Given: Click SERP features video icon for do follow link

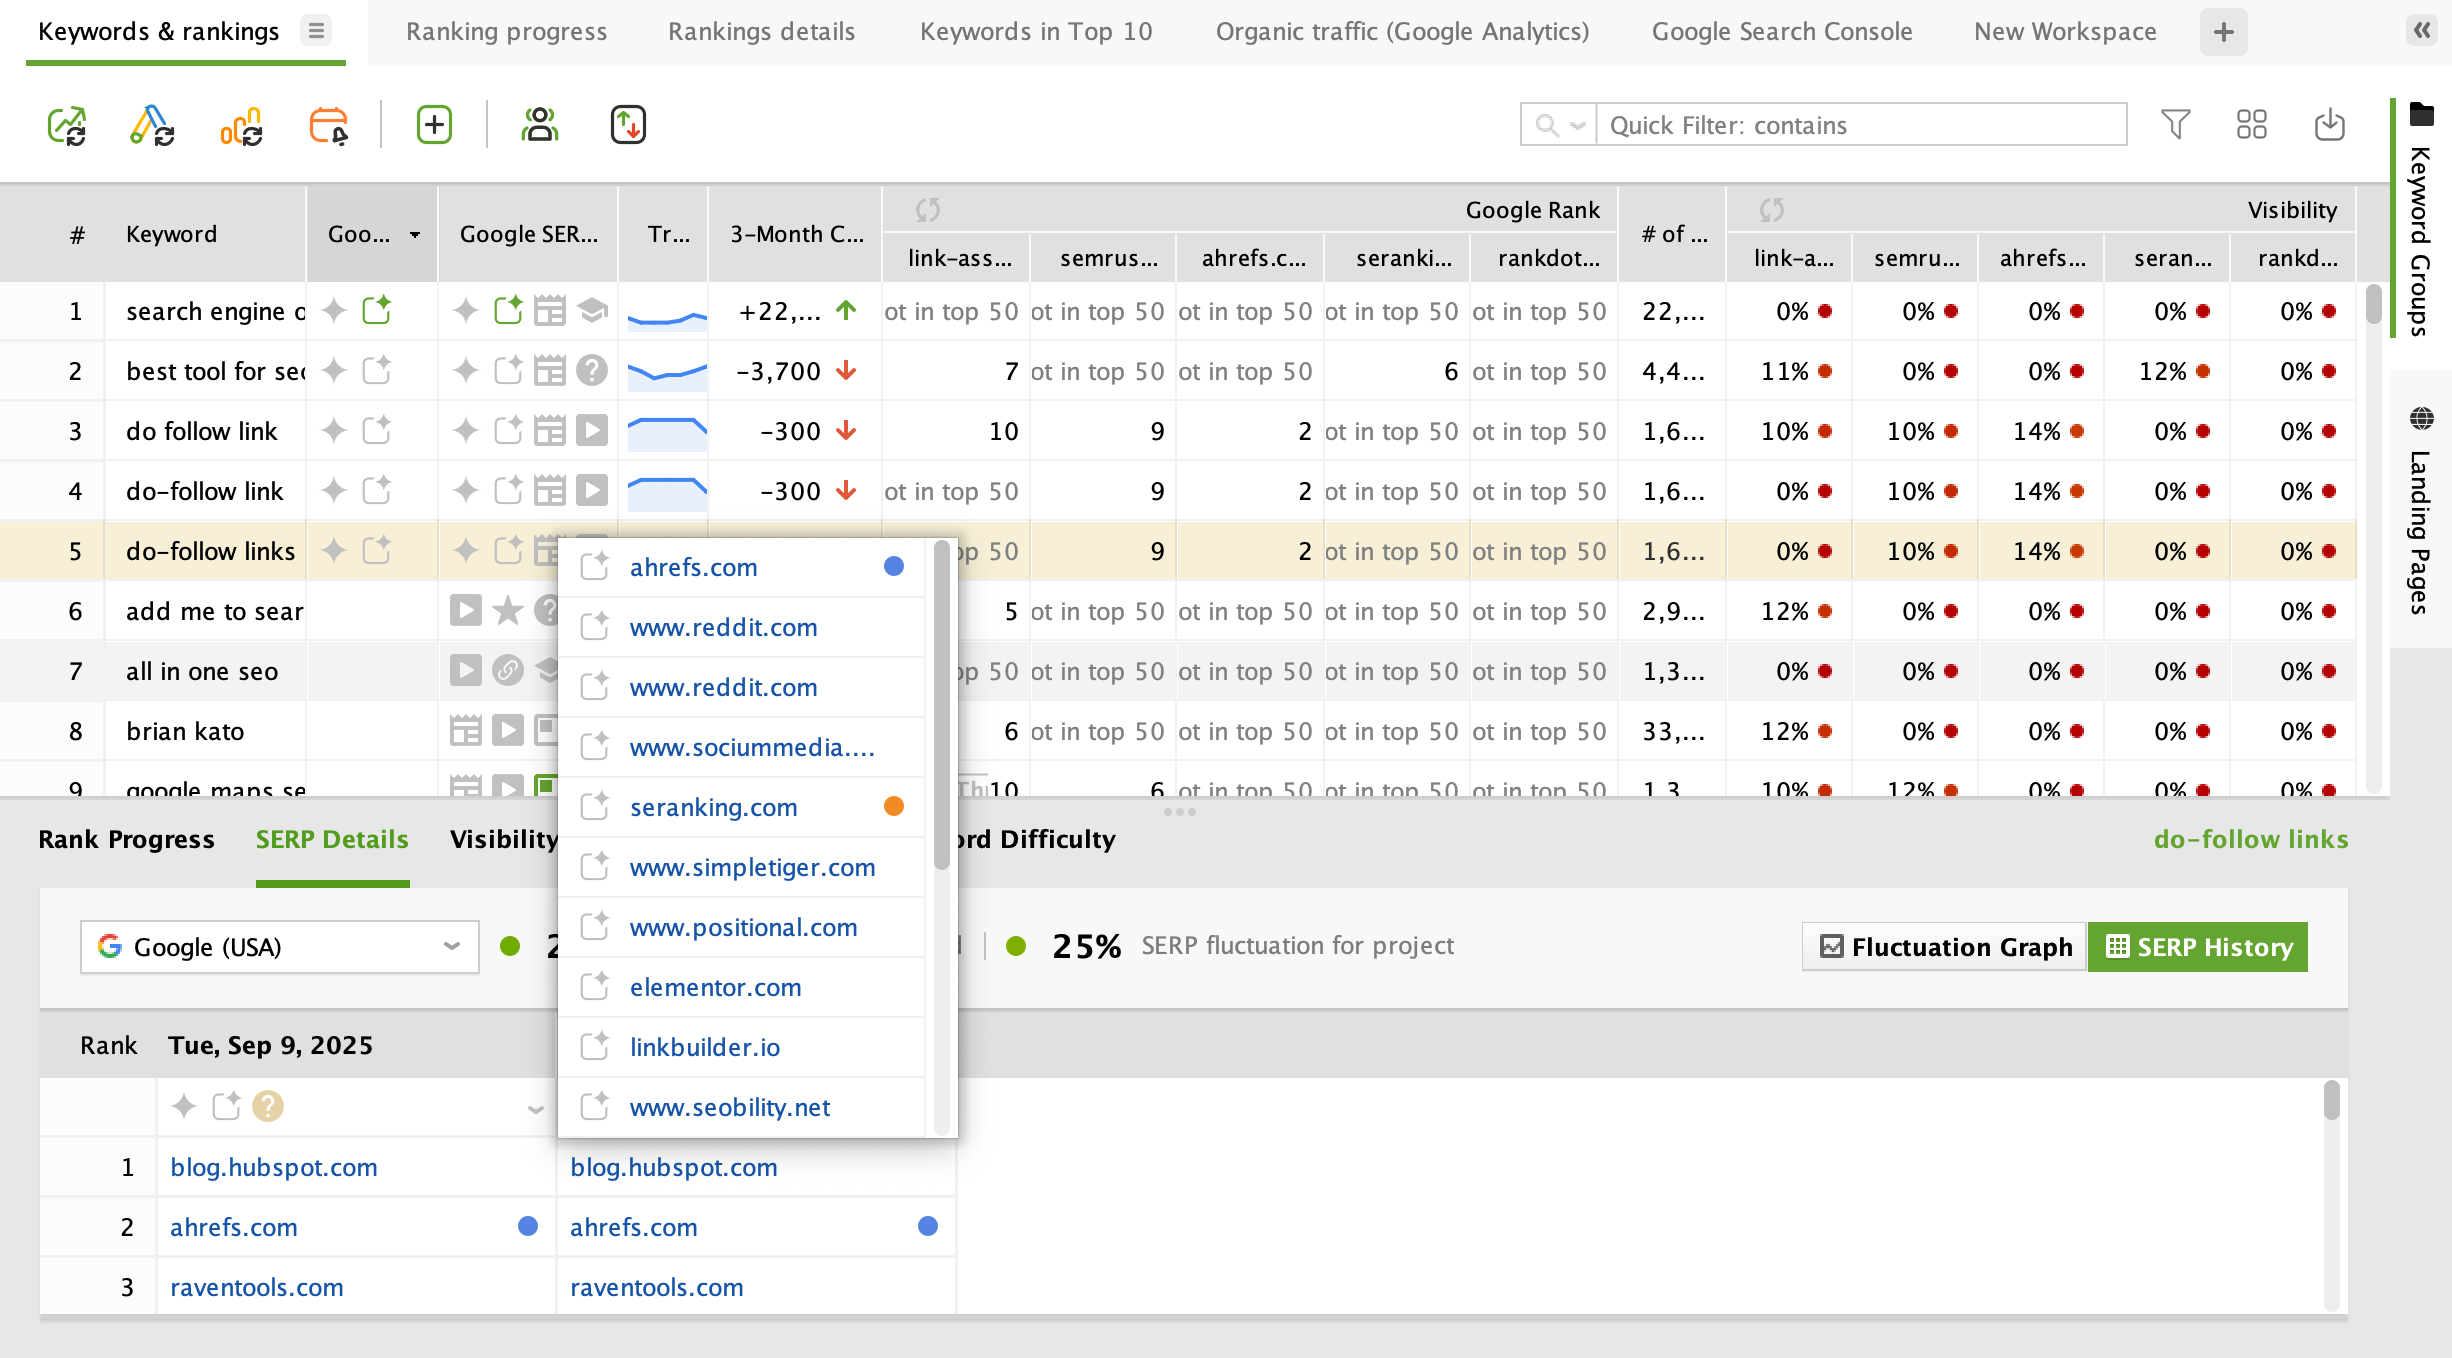Looking at the screenshot, I should pos(592,431).
